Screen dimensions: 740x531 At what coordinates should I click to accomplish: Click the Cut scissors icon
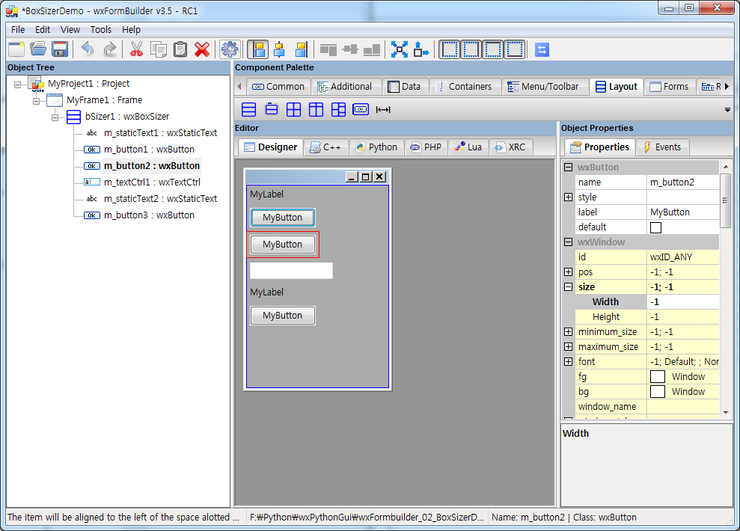(x=136, y=49)
